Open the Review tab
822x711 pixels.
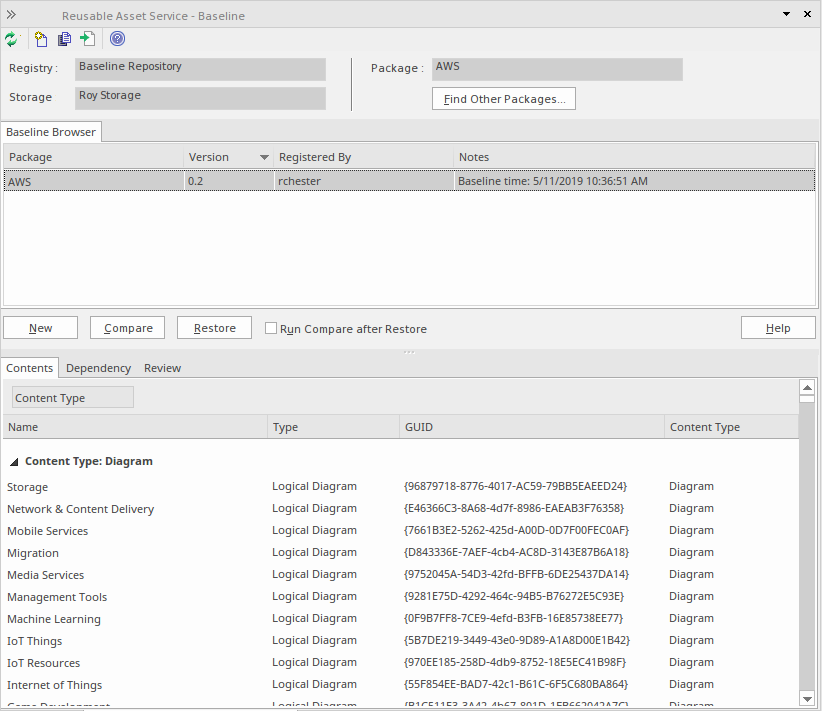pyautogui.click(x=162, y=368)
